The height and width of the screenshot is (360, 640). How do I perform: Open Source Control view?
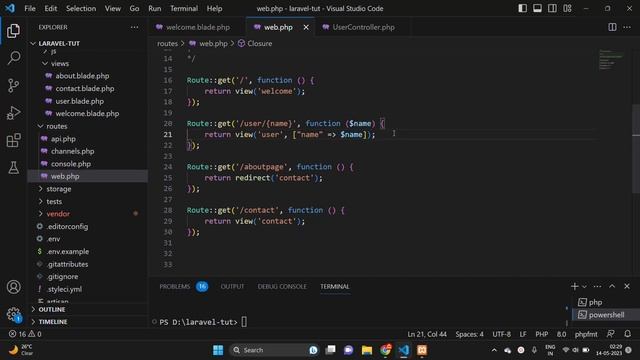tap(13, 85)
